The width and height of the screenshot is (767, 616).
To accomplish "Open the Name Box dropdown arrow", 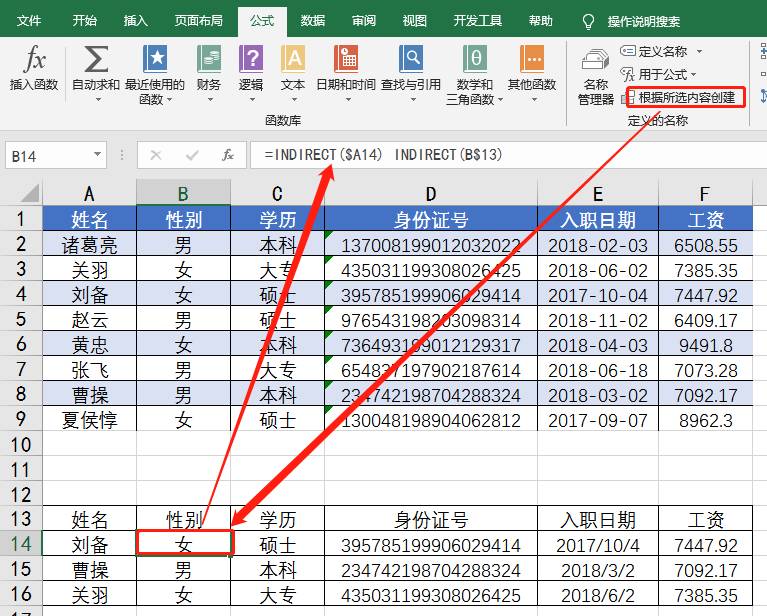I will pos(97,155).
